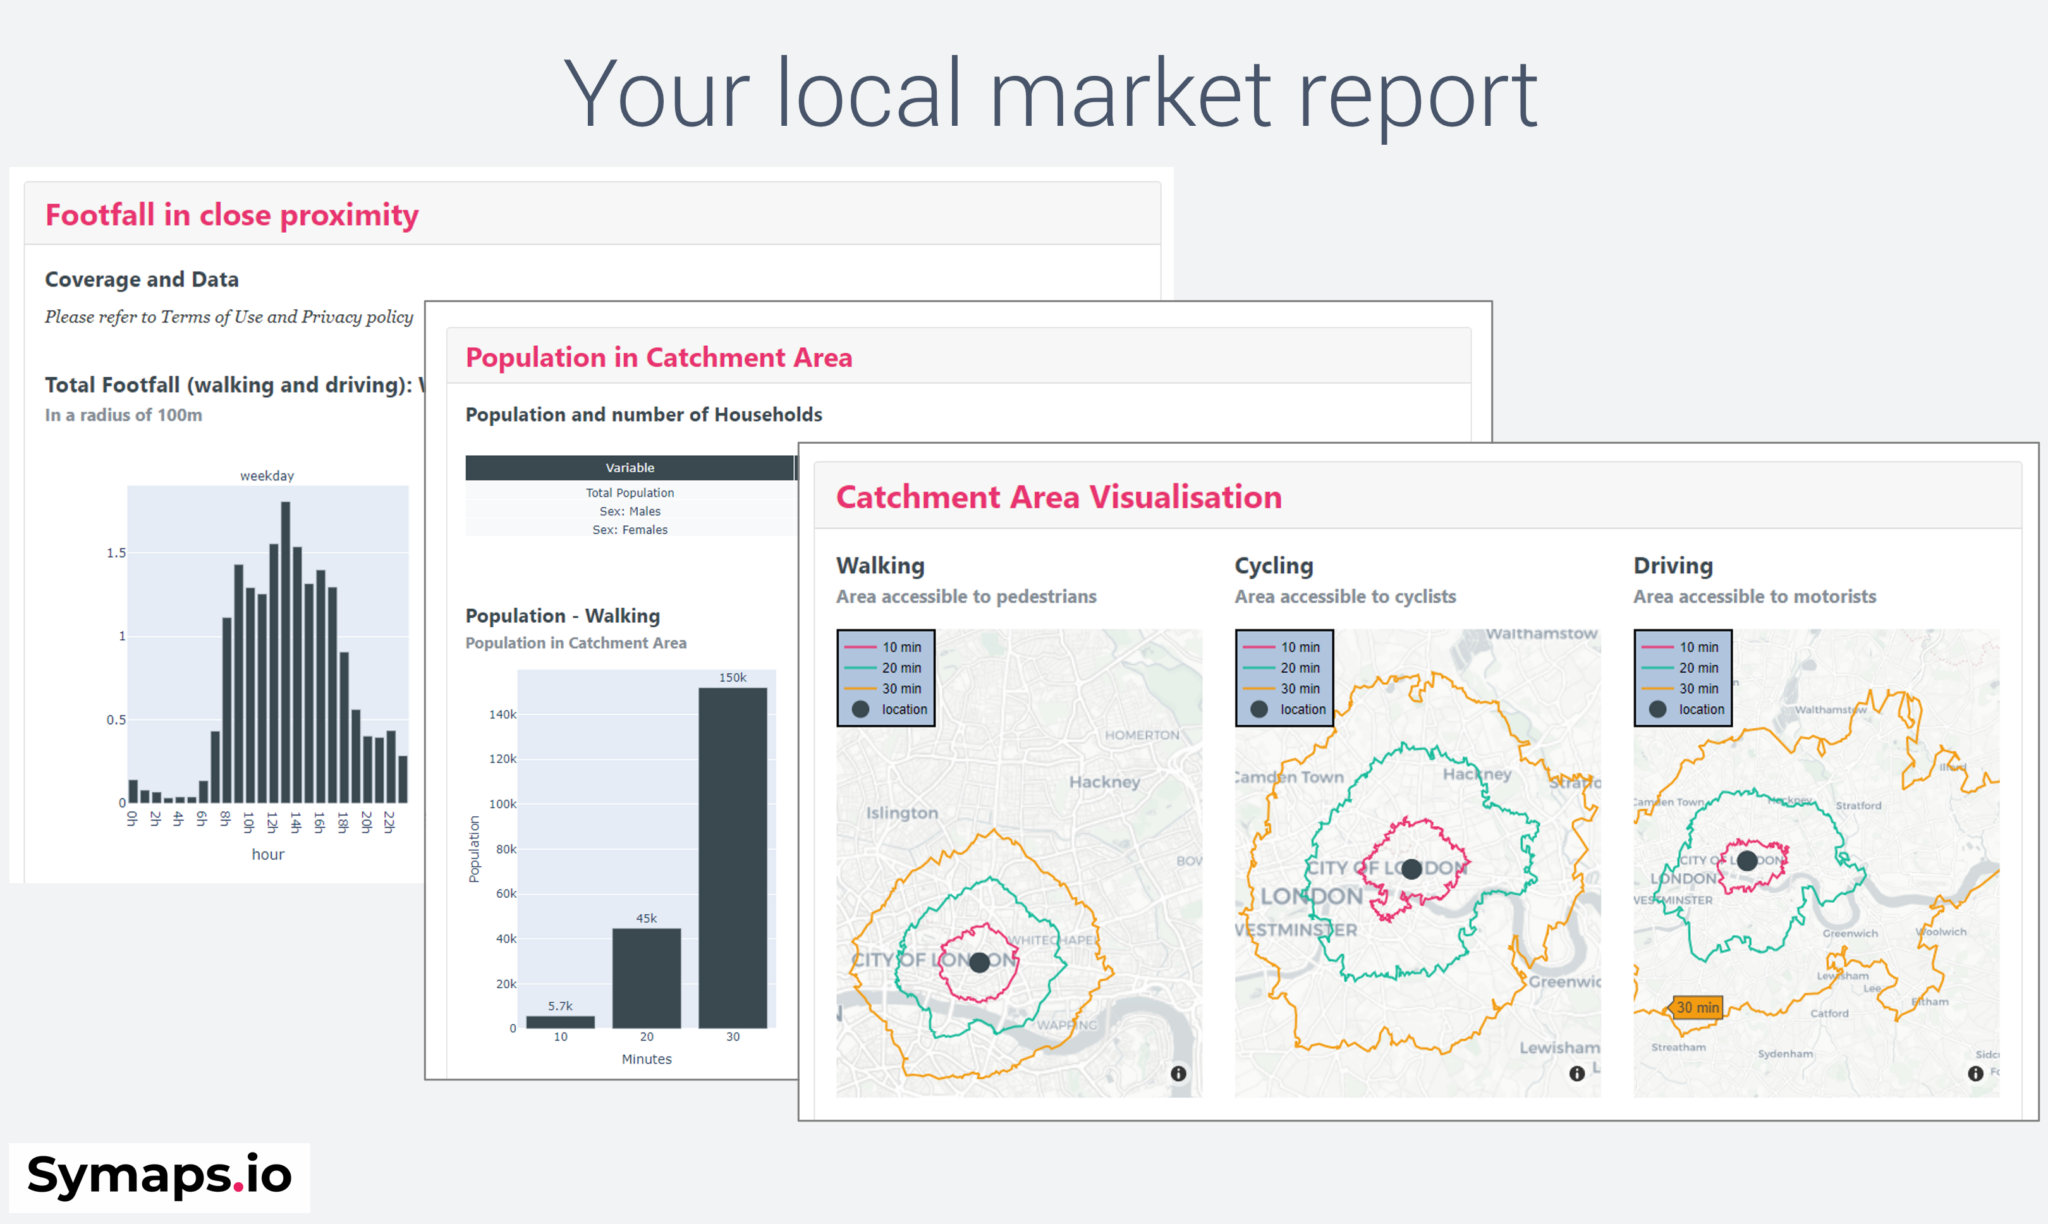The image size is (2048, 1224).
Task: Click the Footfall in close proximity heading
Action: click(x=232, y=215)
